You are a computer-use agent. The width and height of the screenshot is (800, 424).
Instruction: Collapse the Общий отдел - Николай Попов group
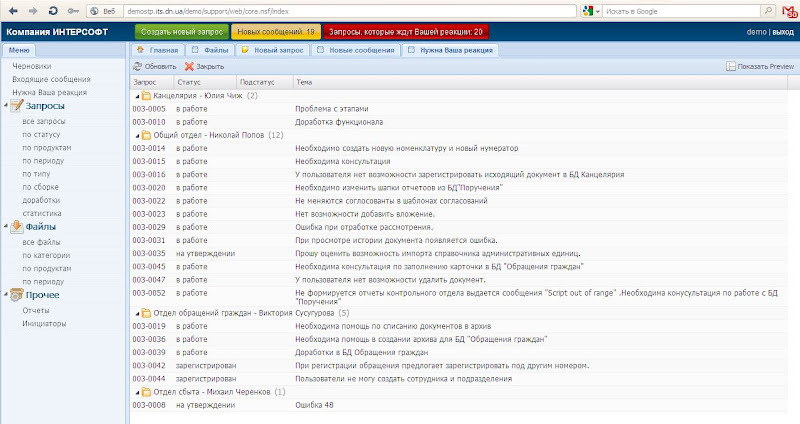click(x=137, y=136)
